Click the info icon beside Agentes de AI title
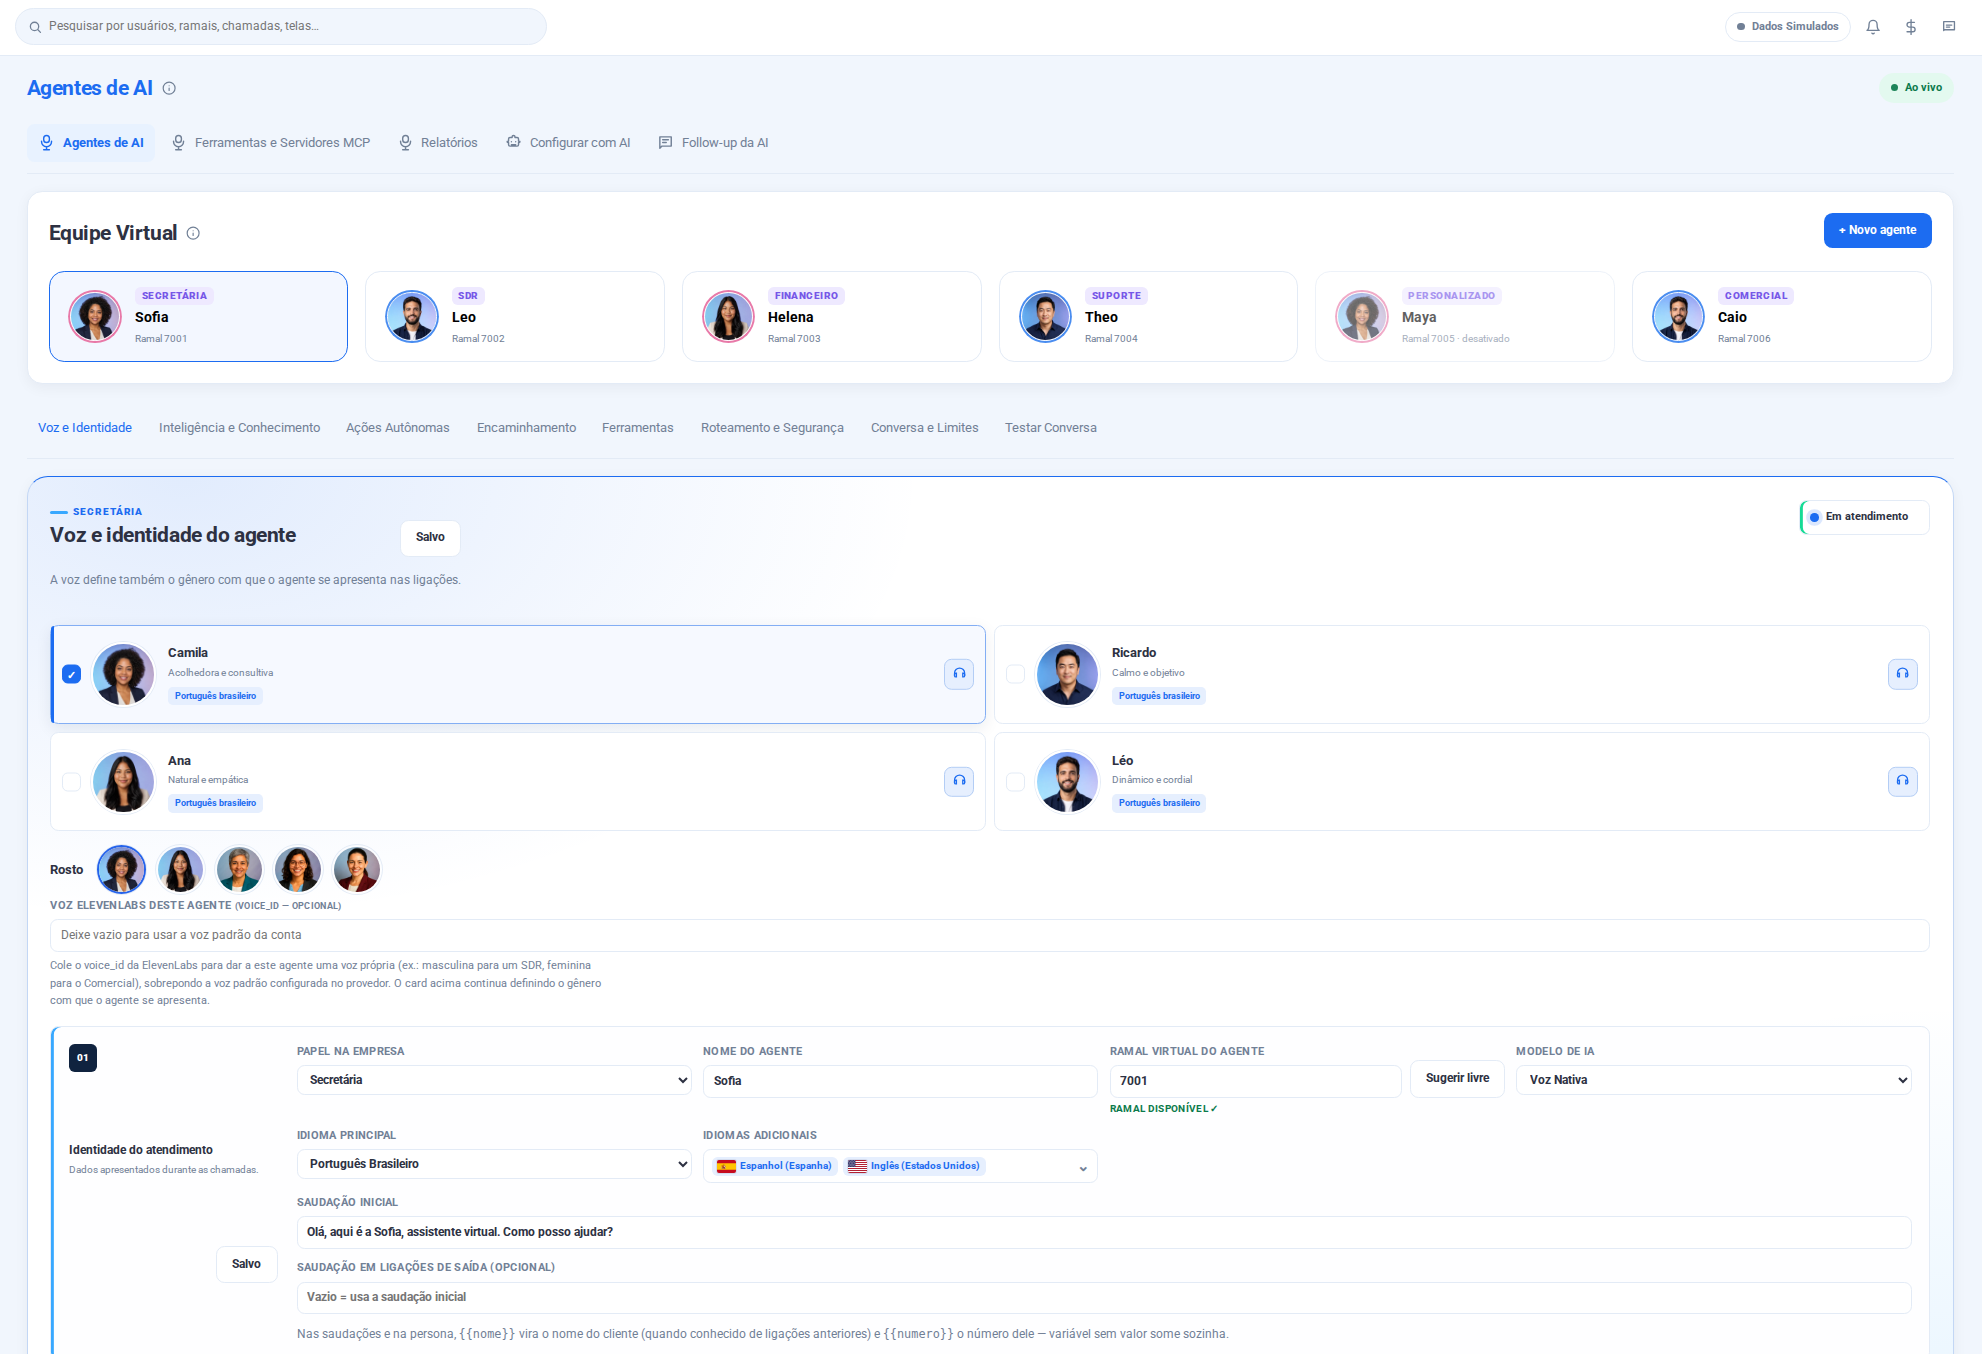Image resolution: width=1982 pixels, height=1354 pixels. click(169, 88)
